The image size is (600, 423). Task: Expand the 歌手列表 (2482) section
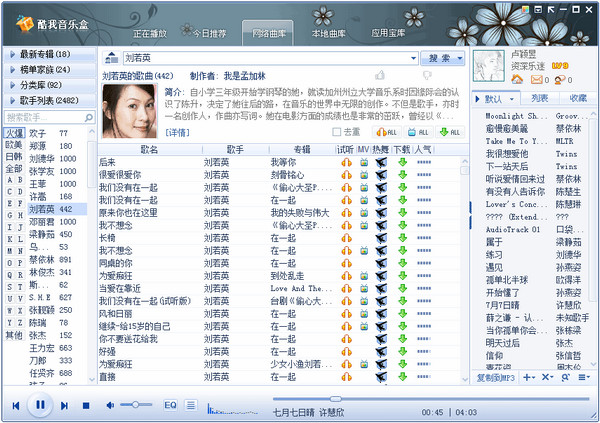coord(50,100)
